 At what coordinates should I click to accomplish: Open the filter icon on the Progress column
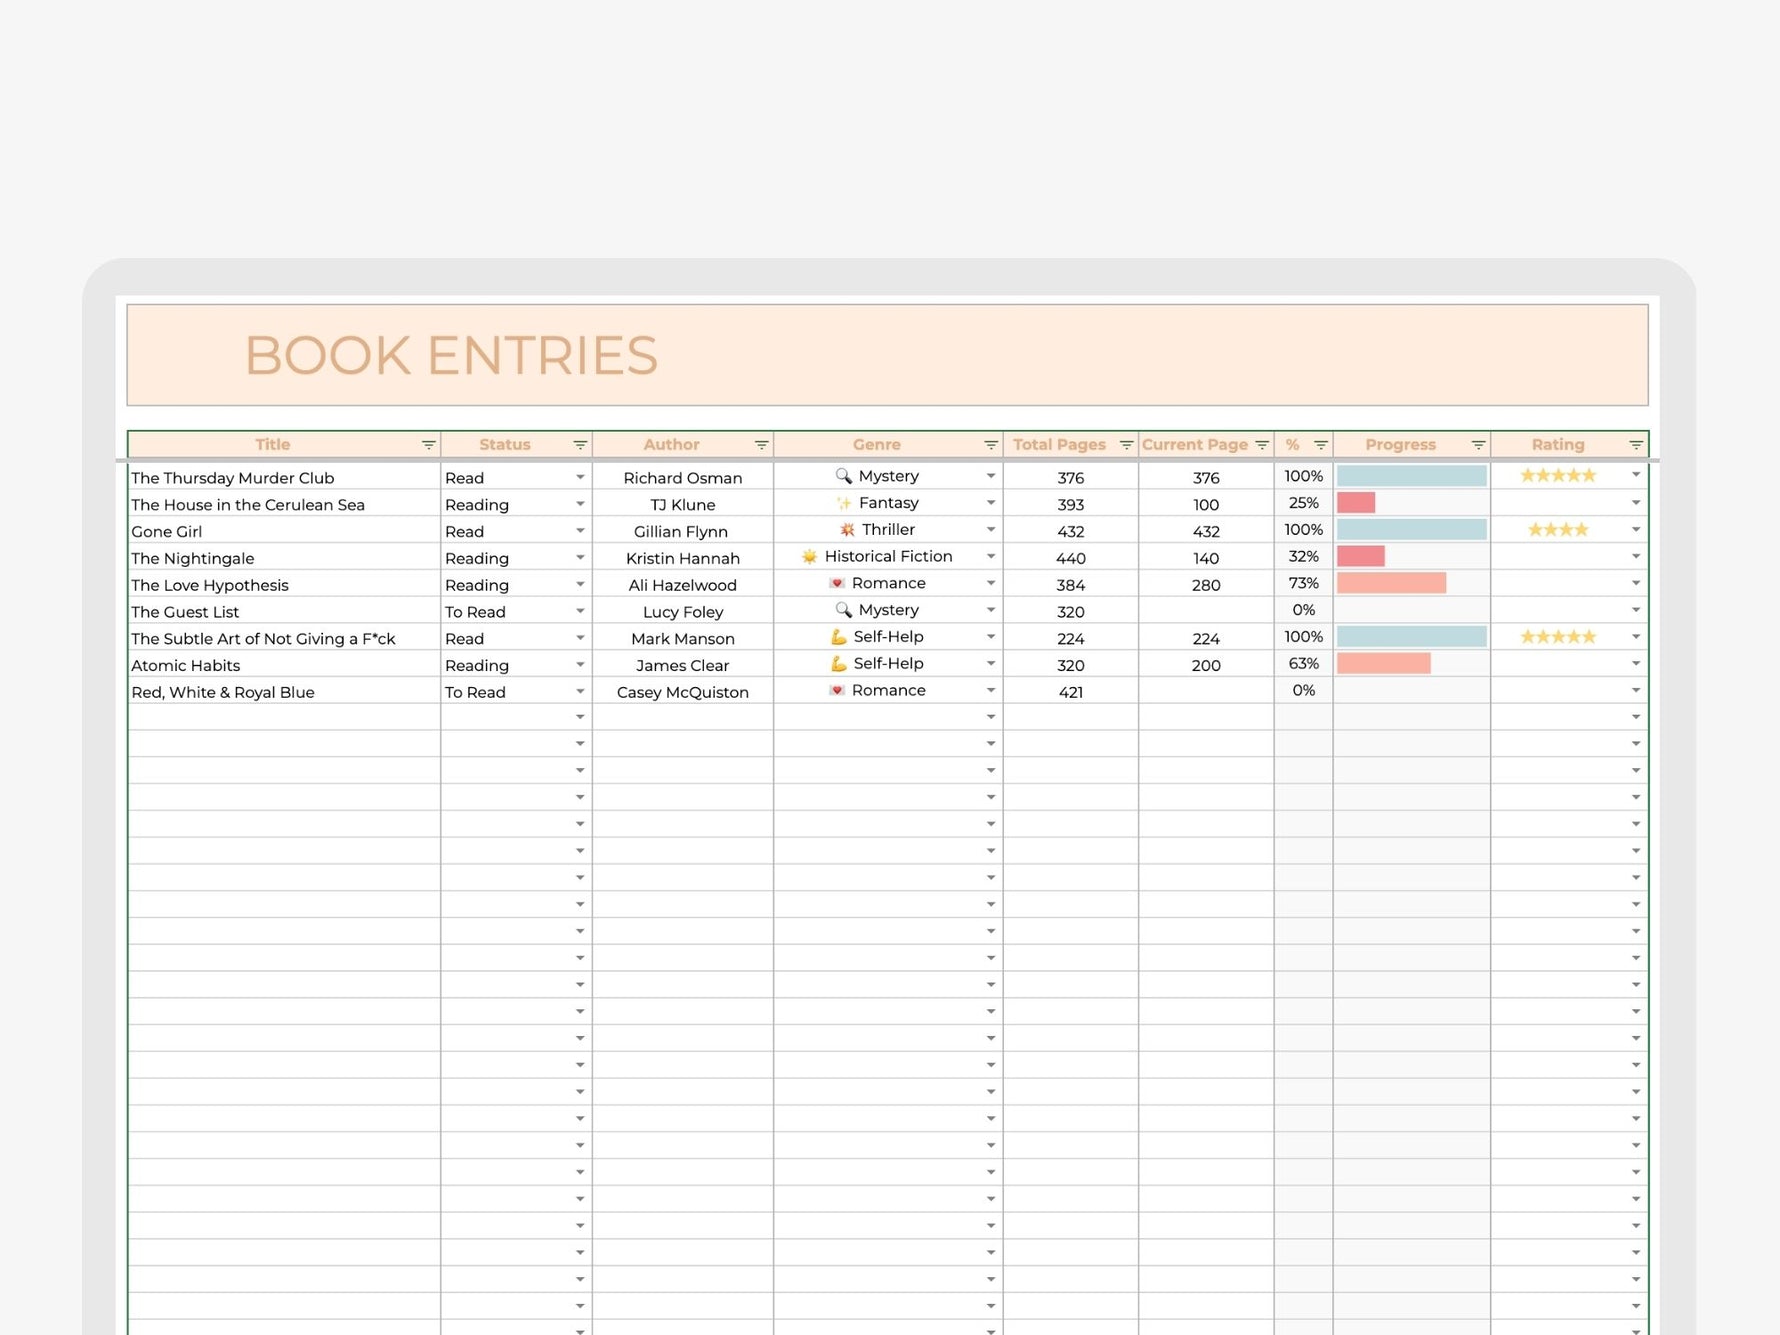click(x=1478, y=444)
